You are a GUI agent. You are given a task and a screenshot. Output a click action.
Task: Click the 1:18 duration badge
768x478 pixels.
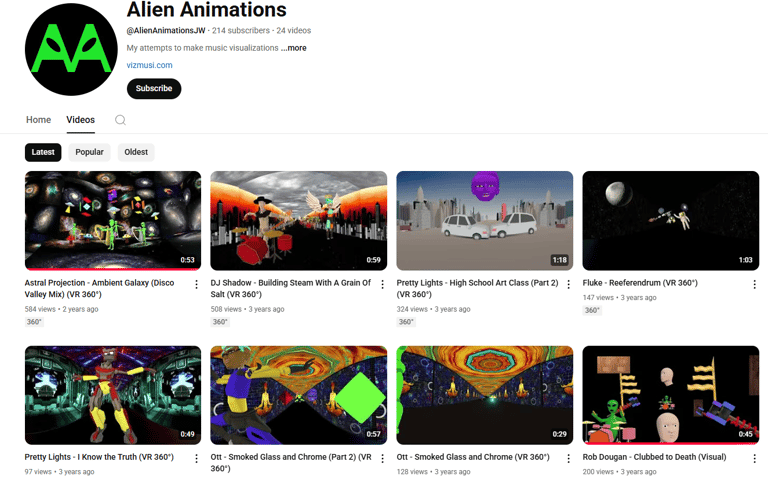tap(559, 260)
